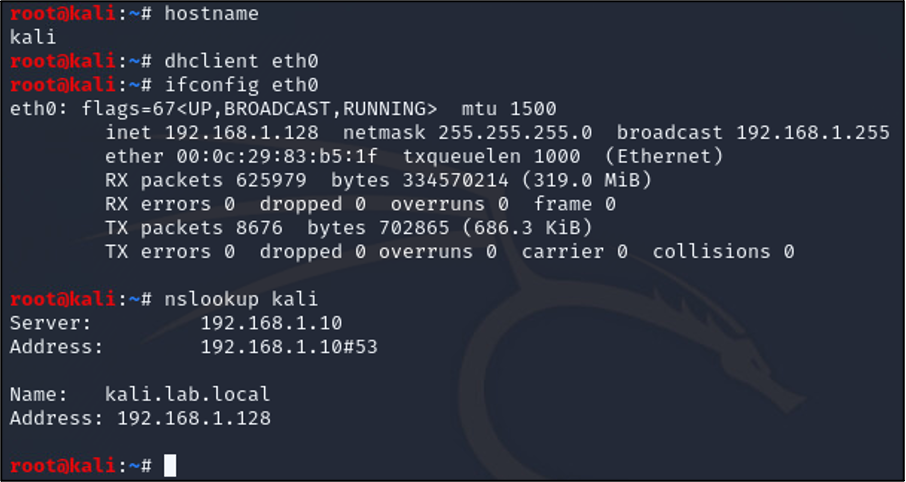Image resolution: width=906 pixels, height=482 pixels.
Task: Click the 'kali' hostname output line
Action: 33,38
